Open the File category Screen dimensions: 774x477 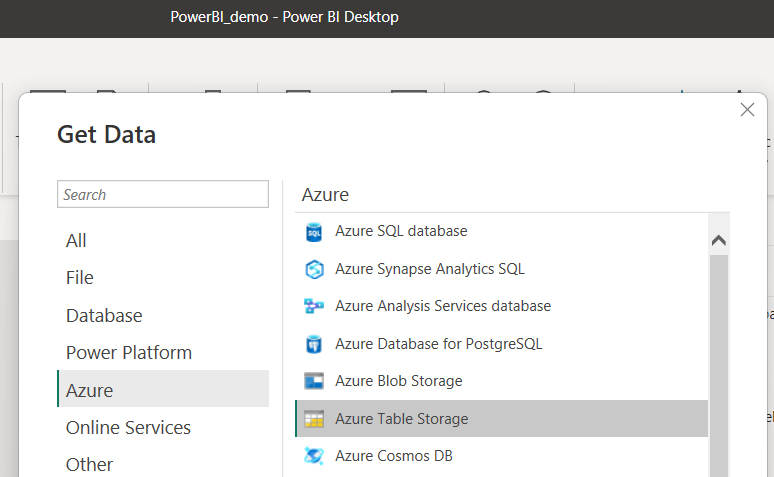pos(80,278)
